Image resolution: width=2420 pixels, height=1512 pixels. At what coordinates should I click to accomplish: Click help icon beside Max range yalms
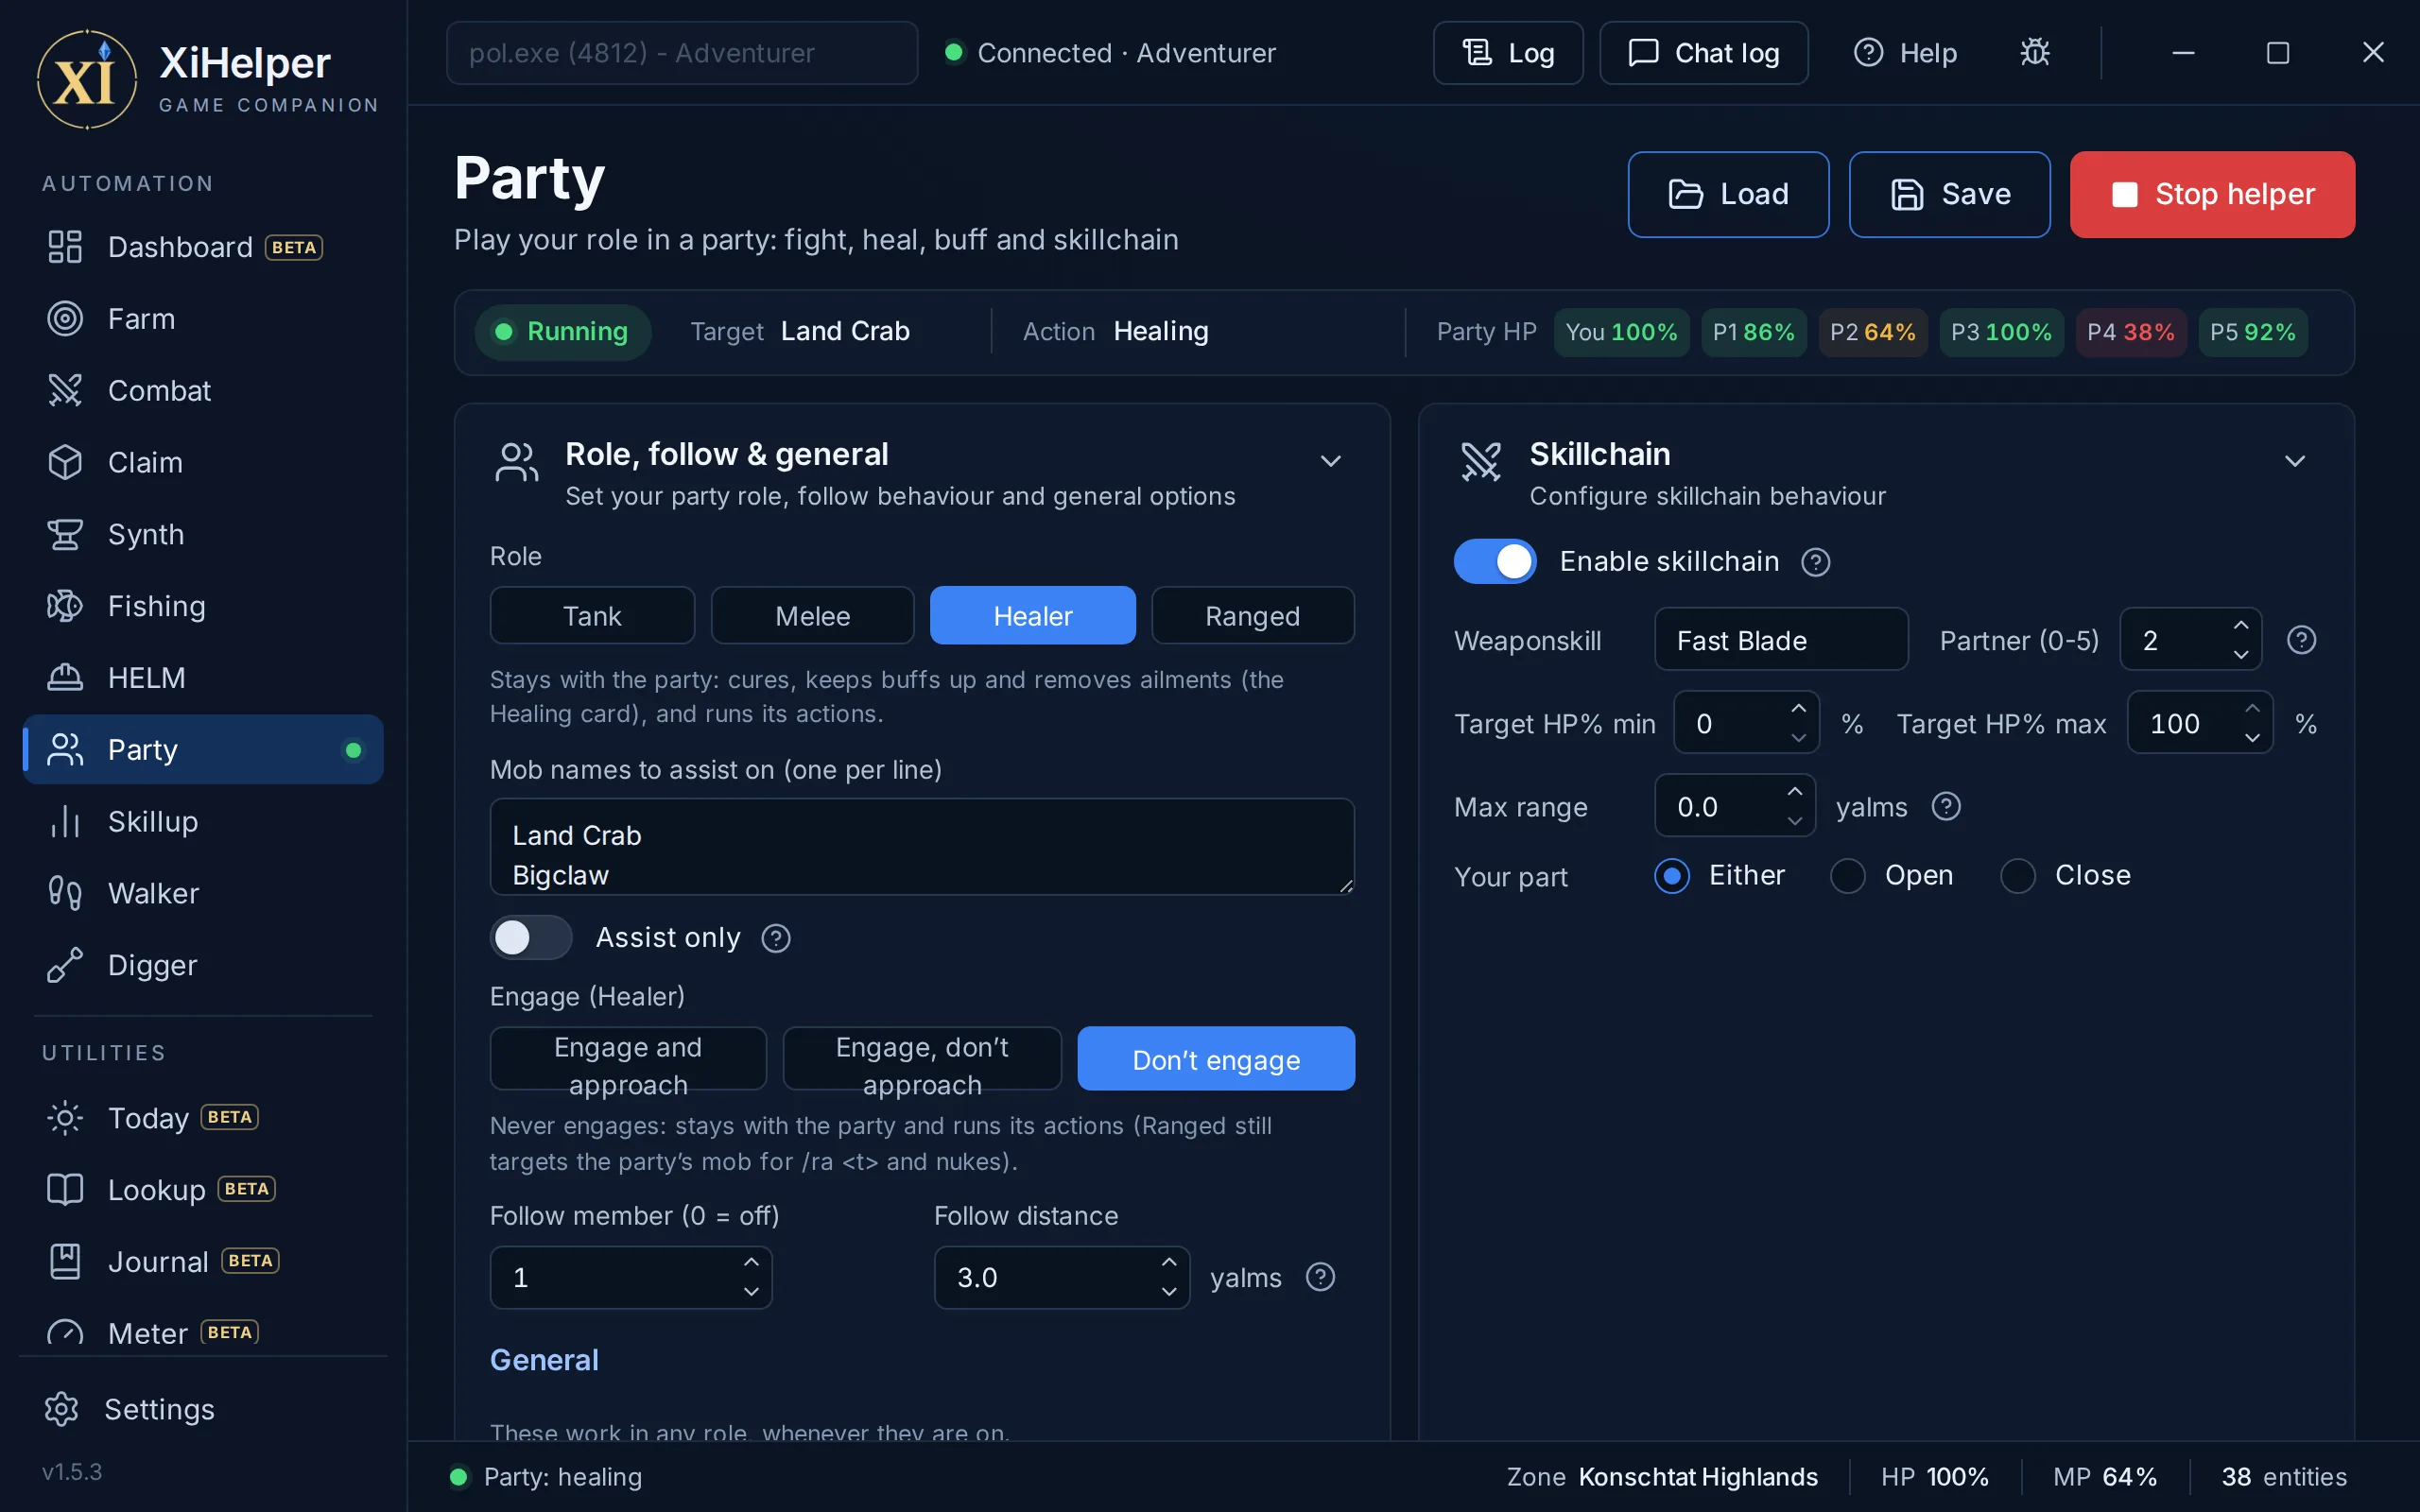click(1945, 806)
